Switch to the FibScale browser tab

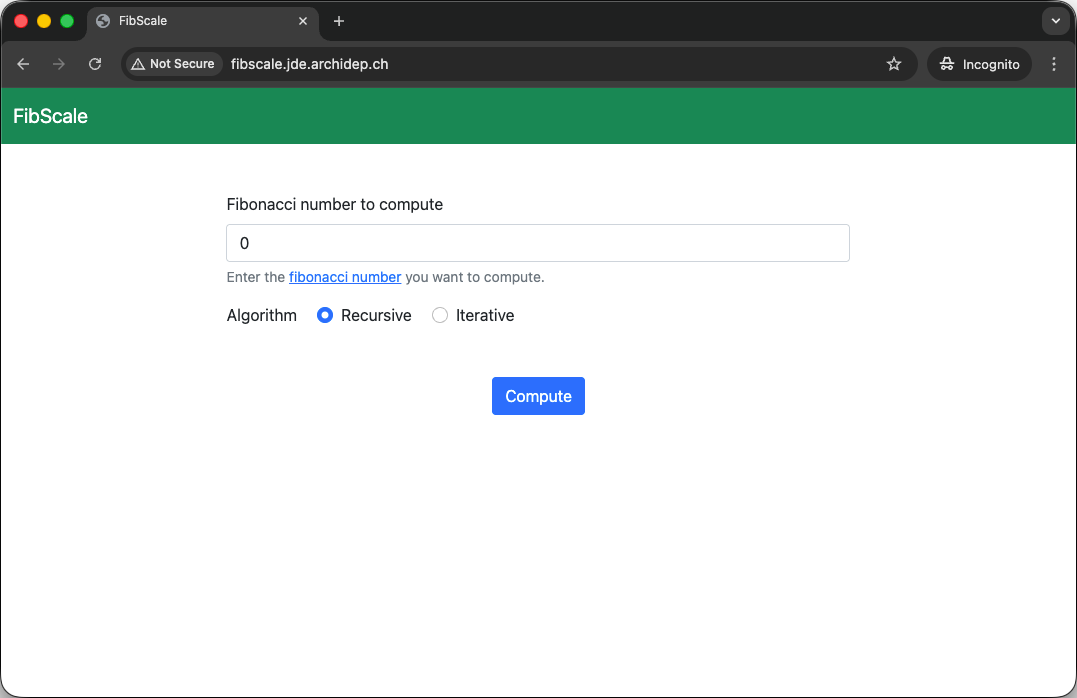tap(190, 21)
